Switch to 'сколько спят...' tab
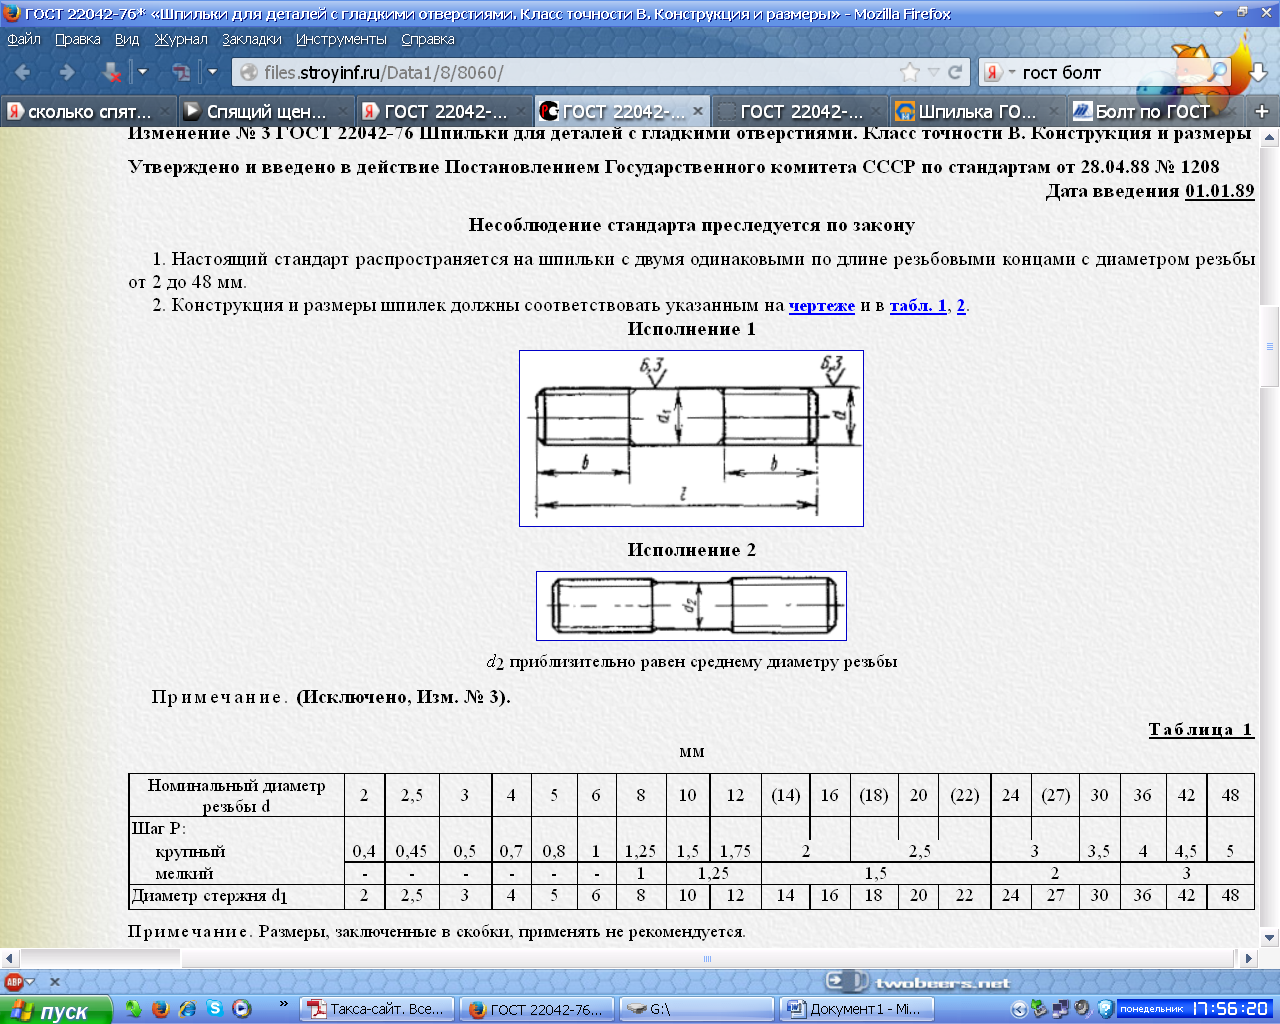The height and width of the screenshot is (1024, 1280). pyautogui.click(x=88, y=111)
